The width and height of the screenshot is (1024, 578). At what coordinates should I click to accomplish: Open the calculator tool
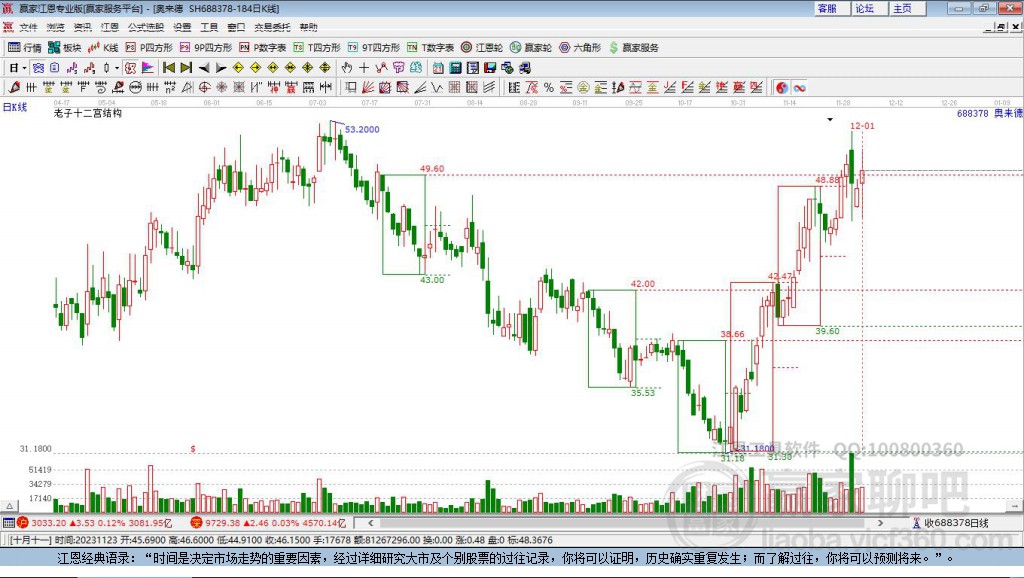tap(456, 67)
